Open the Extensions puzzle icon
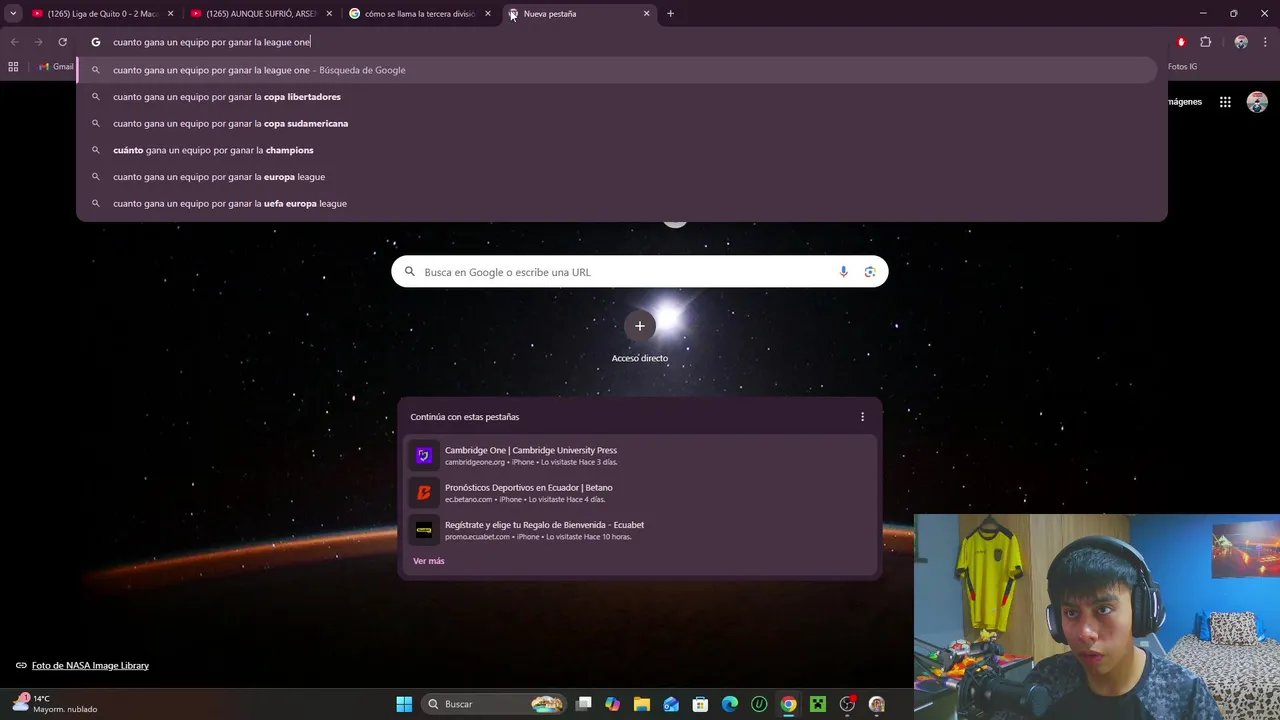1280x720 pixels. [x=1205, y=42]
